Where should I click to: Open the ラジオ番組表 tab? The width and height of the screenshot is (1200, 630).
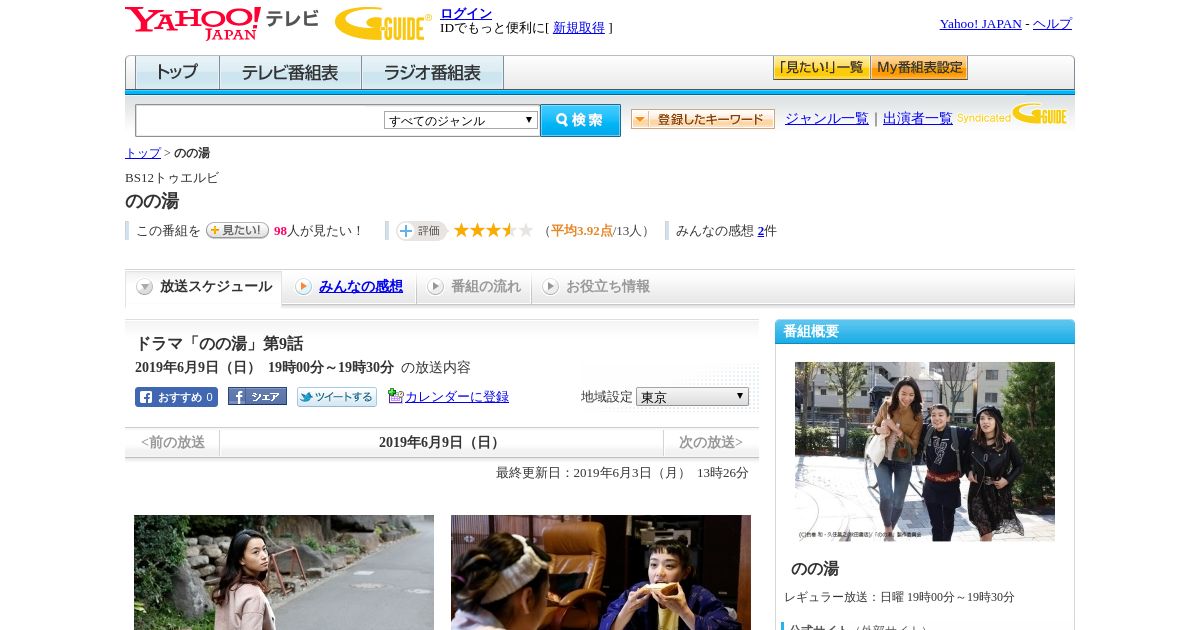point(432,72)
